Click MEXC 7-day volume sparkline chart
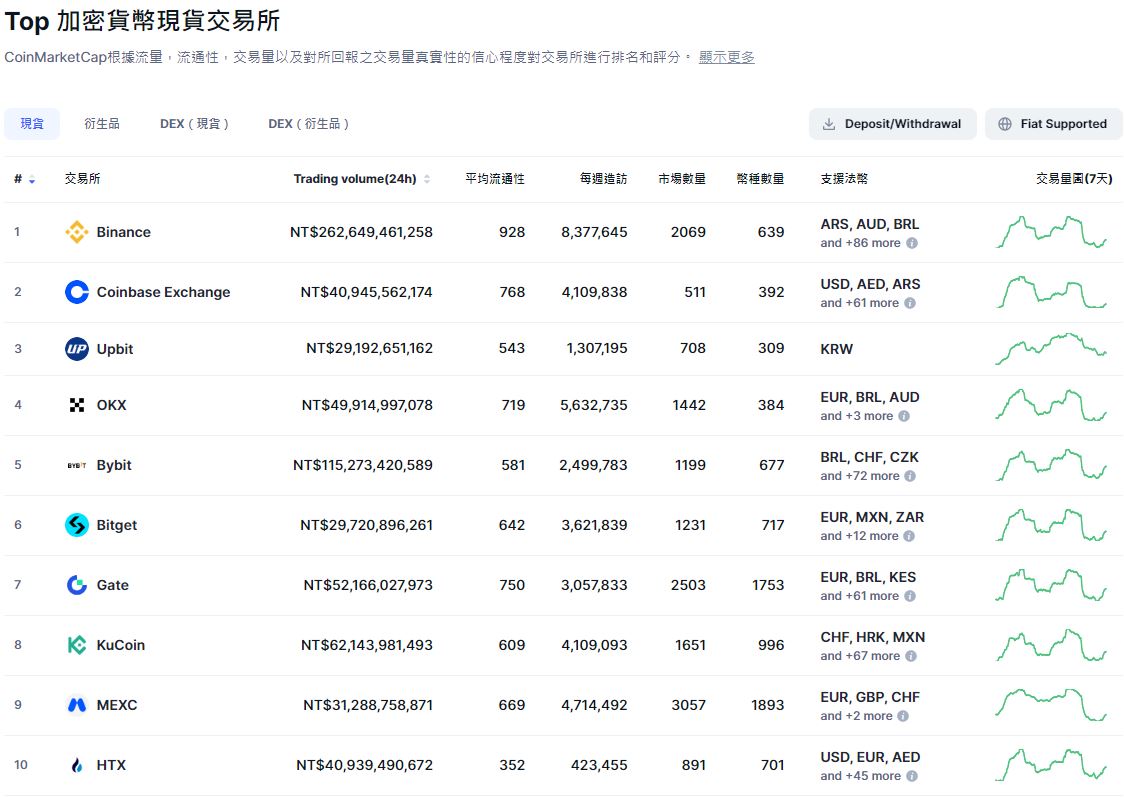This screenshot has width=1124, height=797. point(1052,705)
